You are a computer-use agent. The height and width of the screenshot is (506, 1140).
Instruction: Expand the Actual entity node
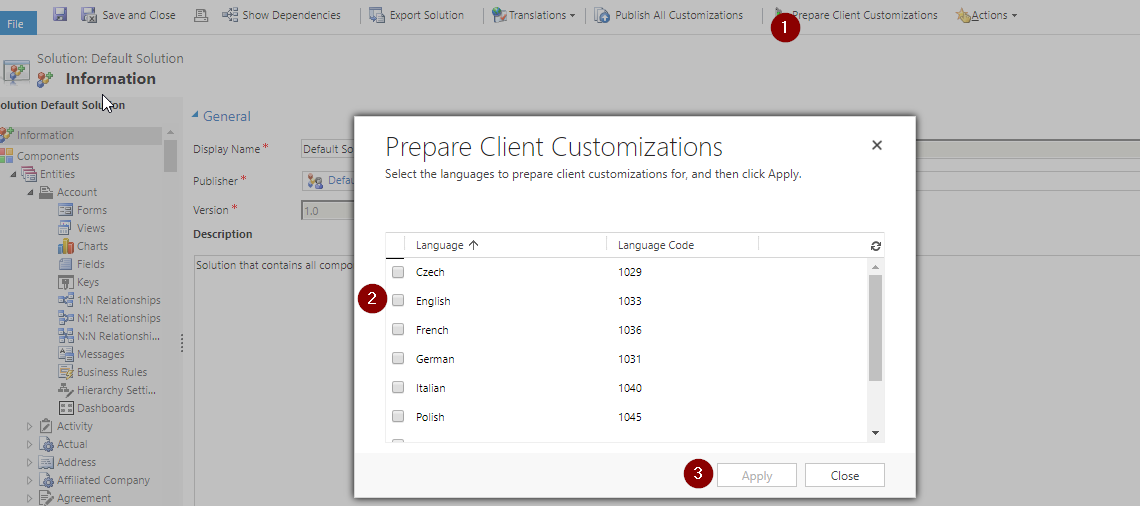click(x=30, y=444)
